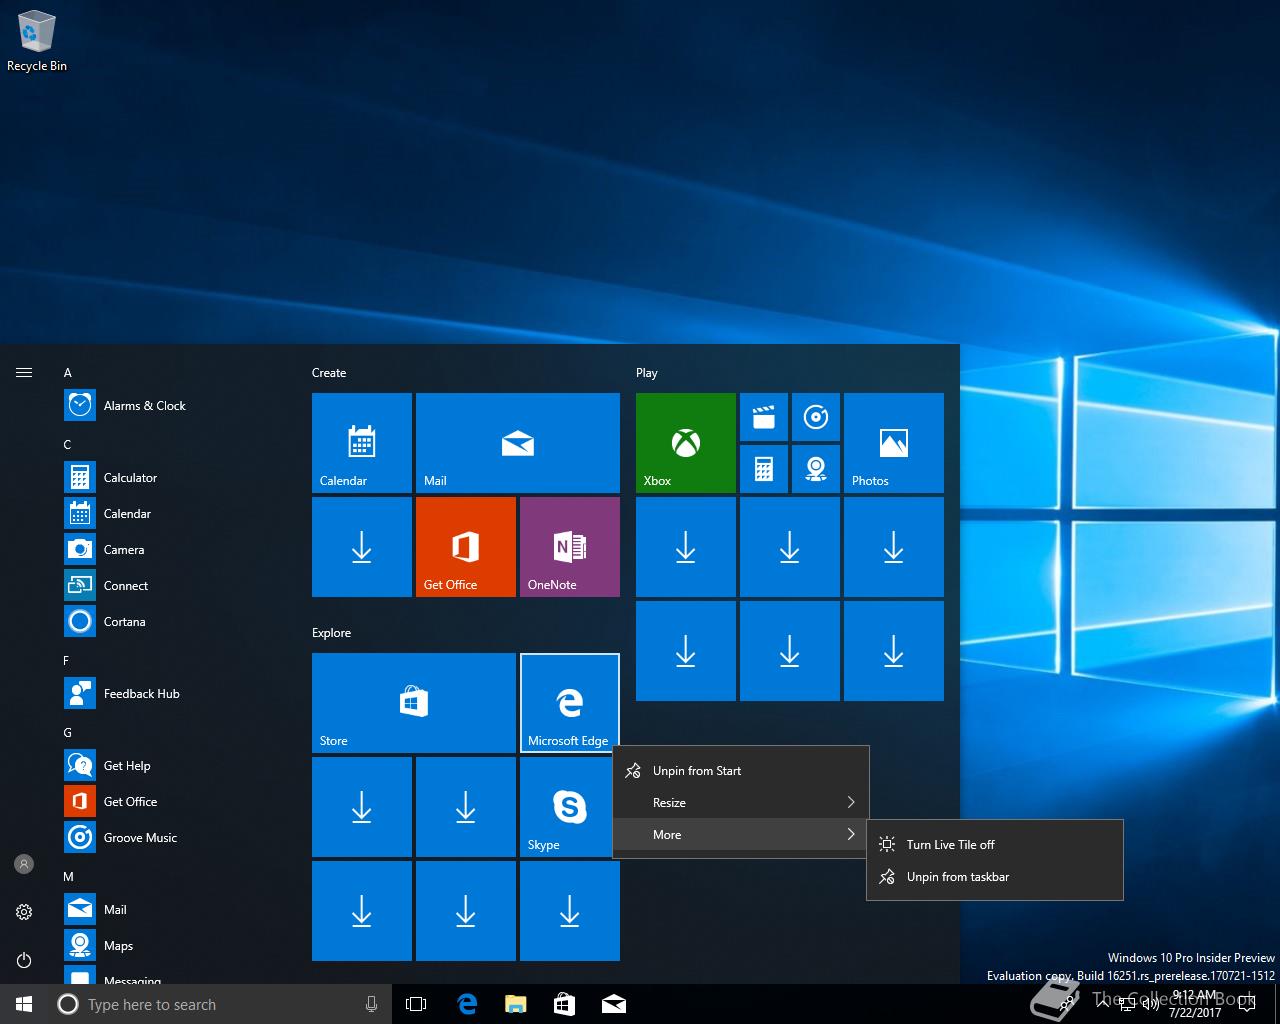1280x1024 pixels.
Task: Open the Settings gear in Start menu
Action: coord(24,912)
